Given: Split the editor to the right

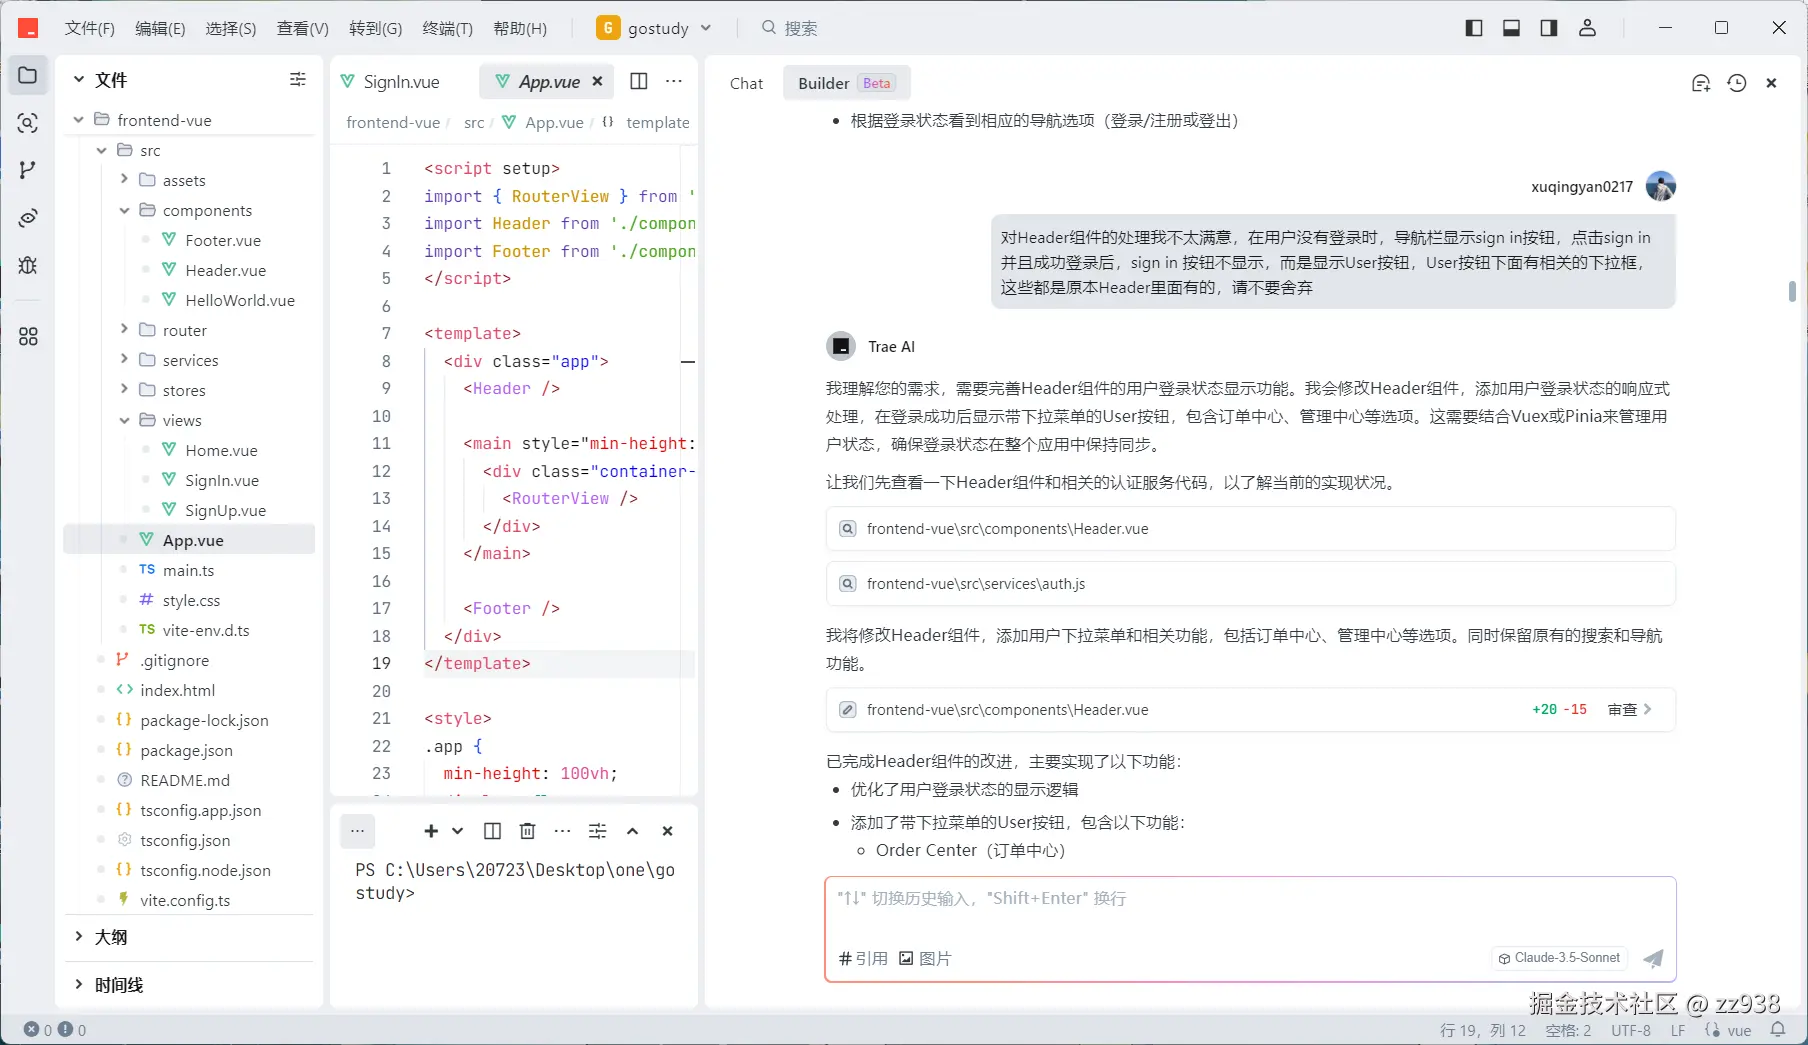Looking at the screenshot, I should coord(638,81).
